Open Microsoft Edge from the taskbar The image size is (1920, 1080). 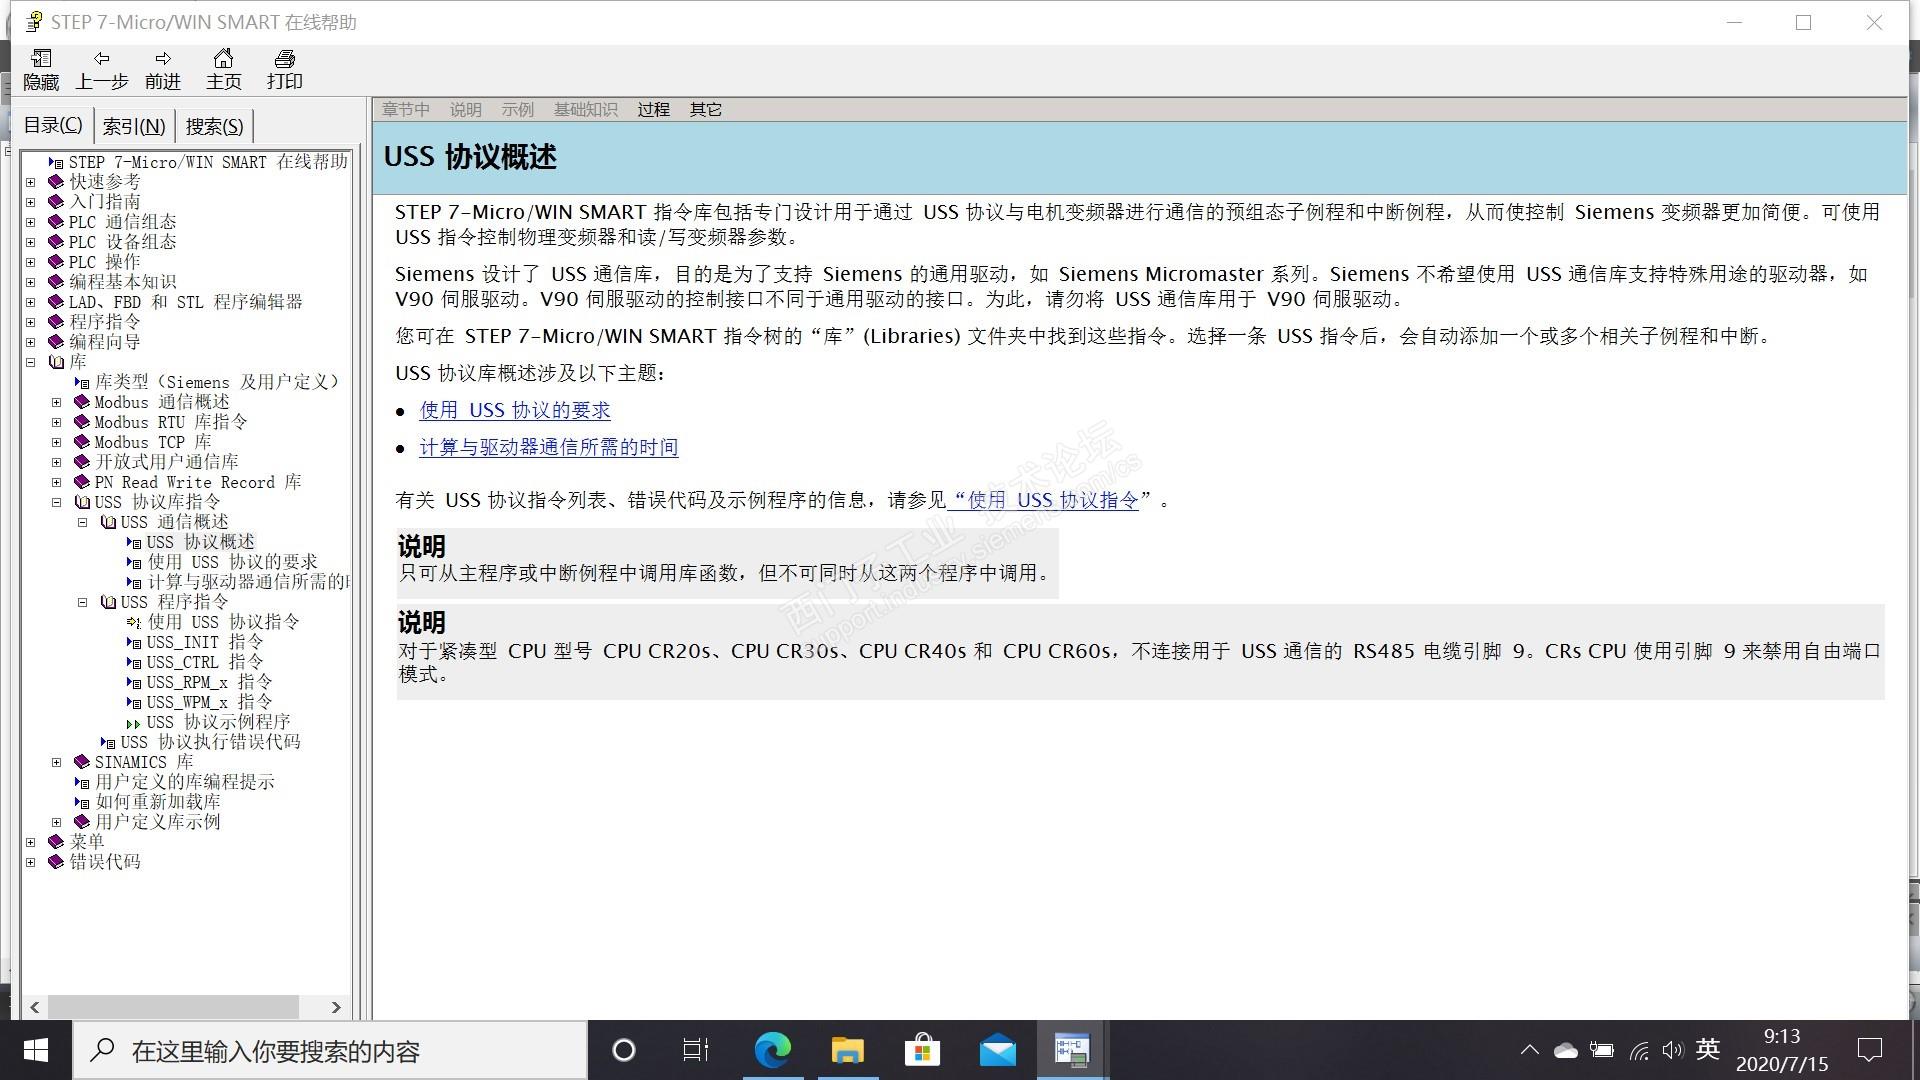click(x=772, y=1050)
